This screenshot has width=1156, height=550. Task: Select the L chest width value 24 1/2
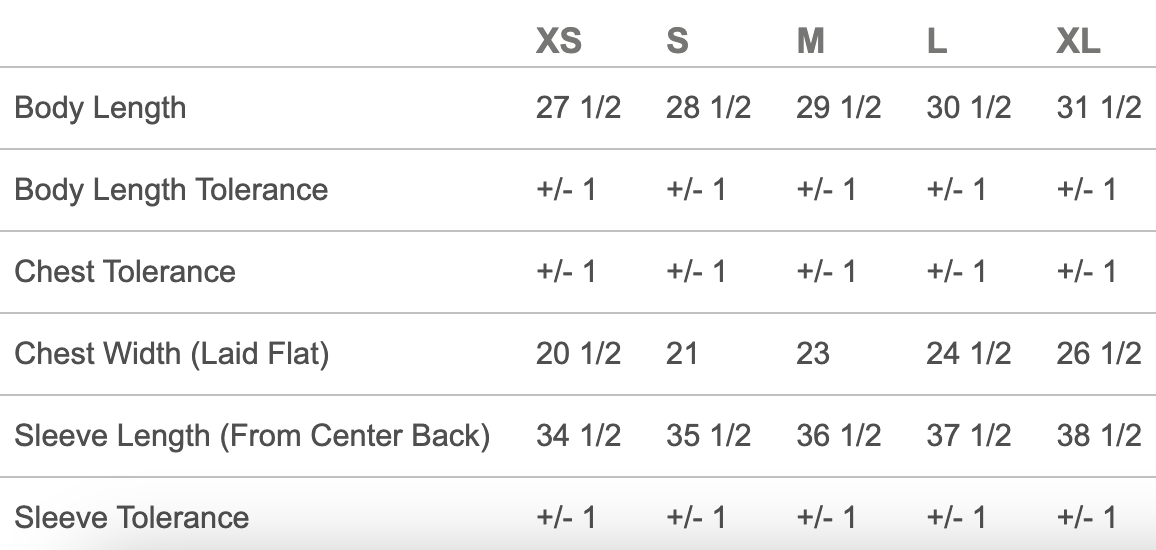tap(968, 354)
